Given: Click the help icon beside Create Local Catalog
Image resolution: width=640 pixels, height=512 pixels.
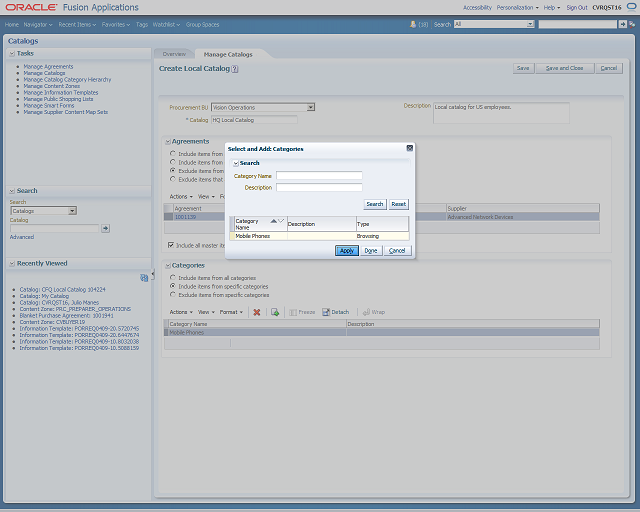Looking at the screenshot, I should 235,69.
